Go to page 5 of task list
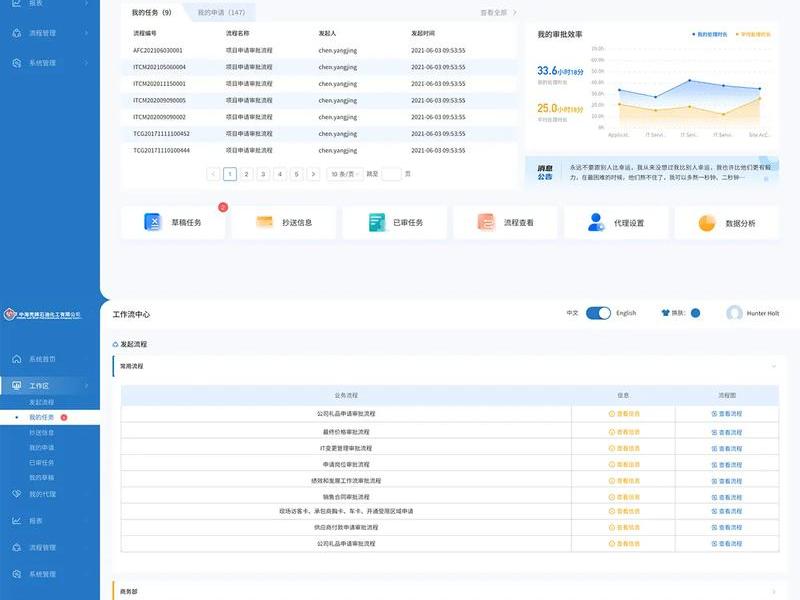 click(296, 174)
